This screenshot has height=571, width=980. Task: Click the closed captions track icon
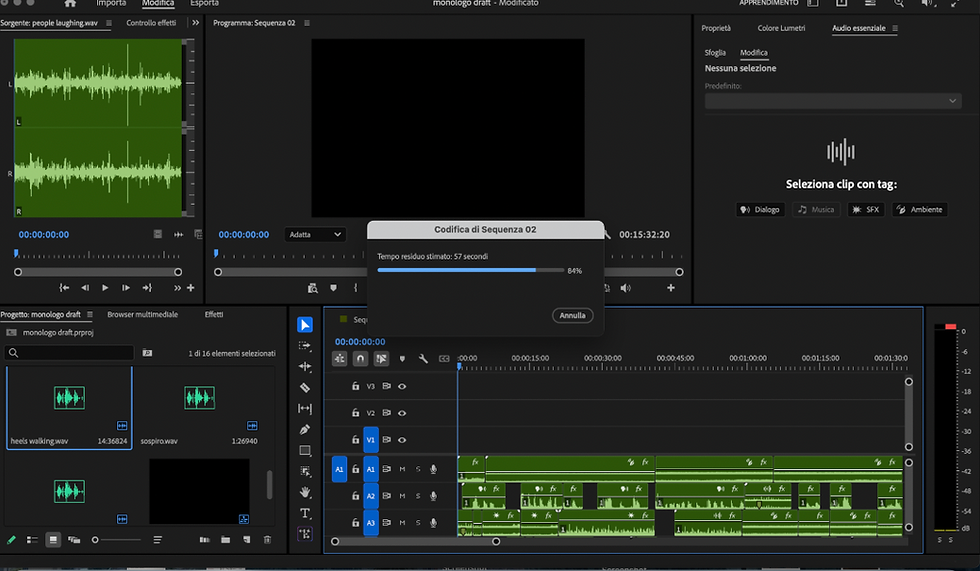[x=444, y=359]
